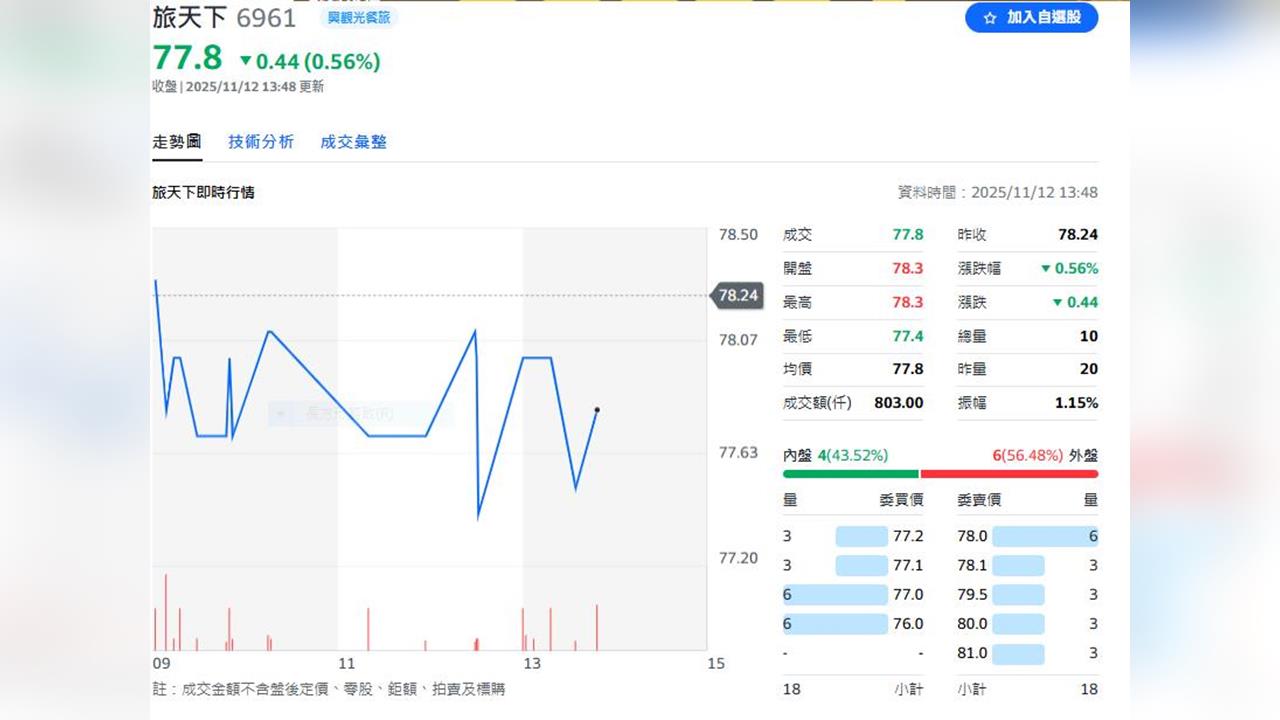Switch to the 技術分析 tab
The image size is (1280, 720).
click(261, 142)
